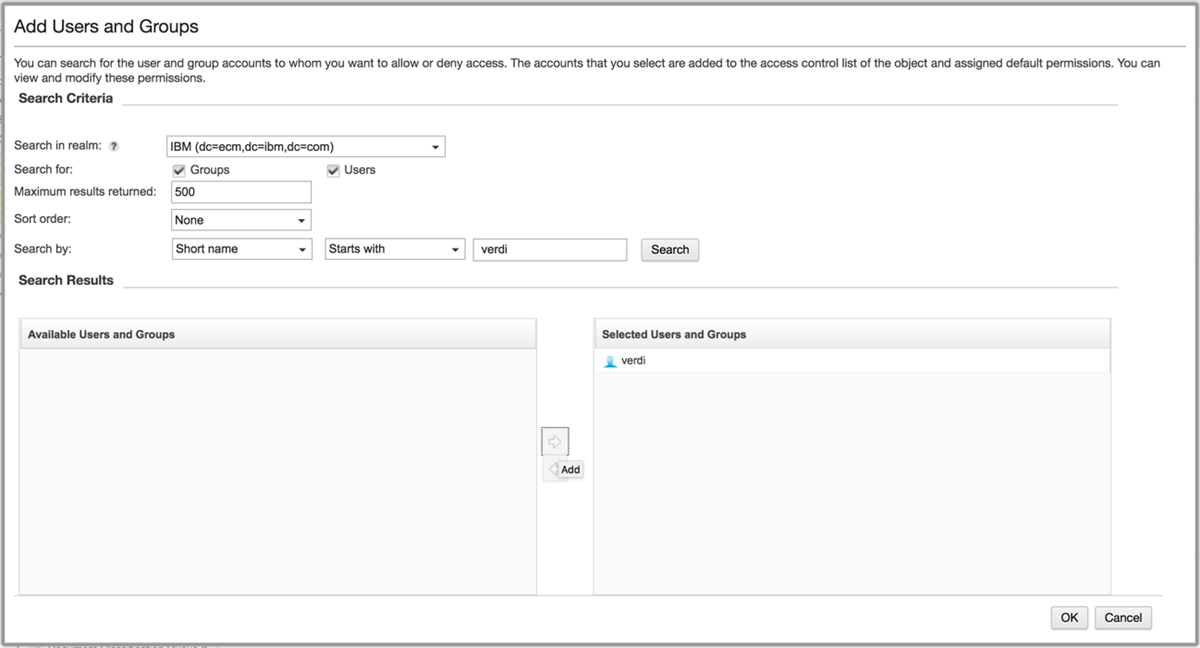Screen dimensions: 1200x648
Task: Uncheck the Users checkbox
Action: coord(332,169)
